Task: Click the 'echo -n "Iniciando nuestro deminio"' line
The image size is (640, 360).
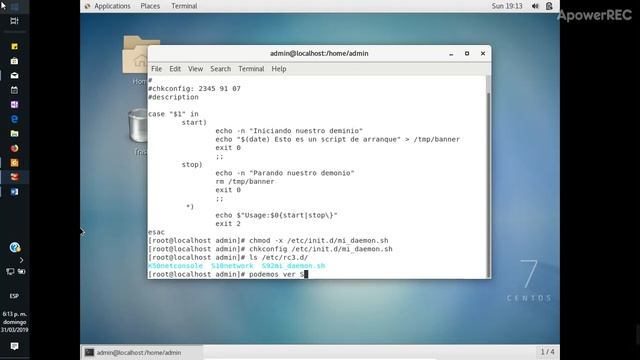Action: coord(289,131)
